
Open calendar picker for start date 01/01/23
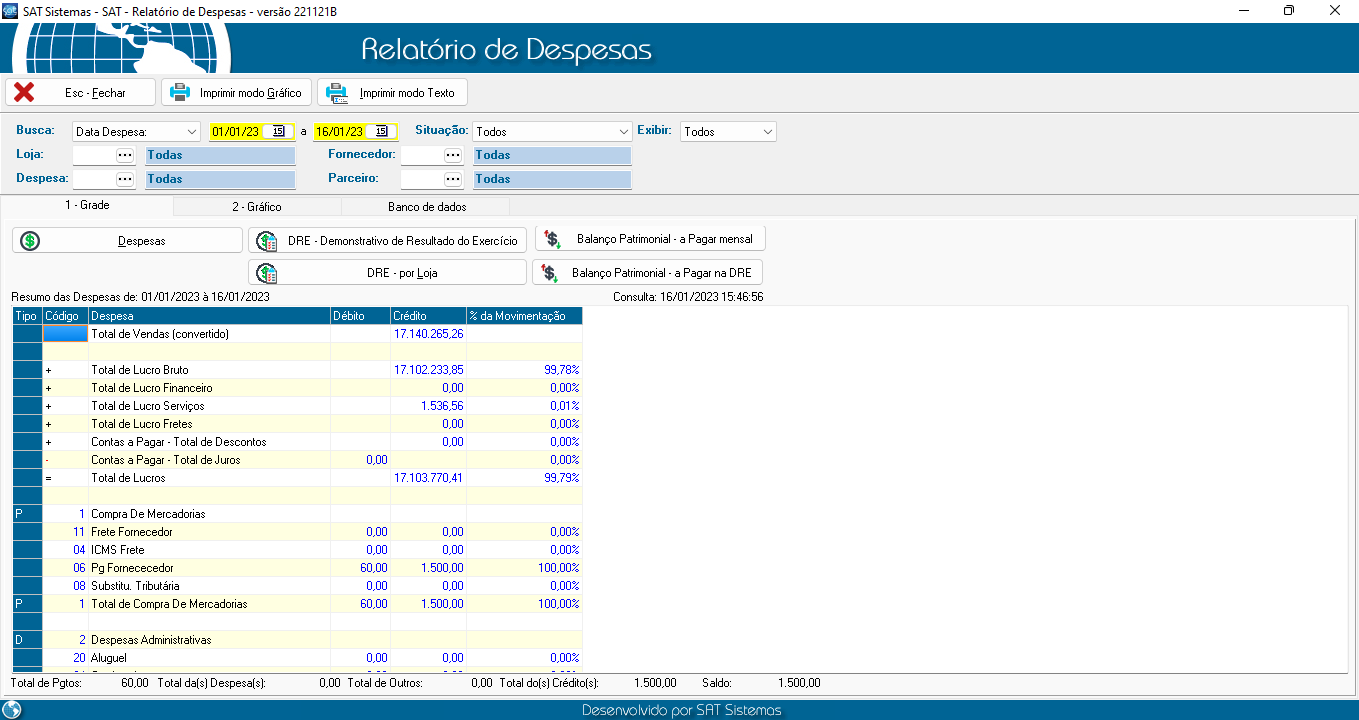point(279,131)
